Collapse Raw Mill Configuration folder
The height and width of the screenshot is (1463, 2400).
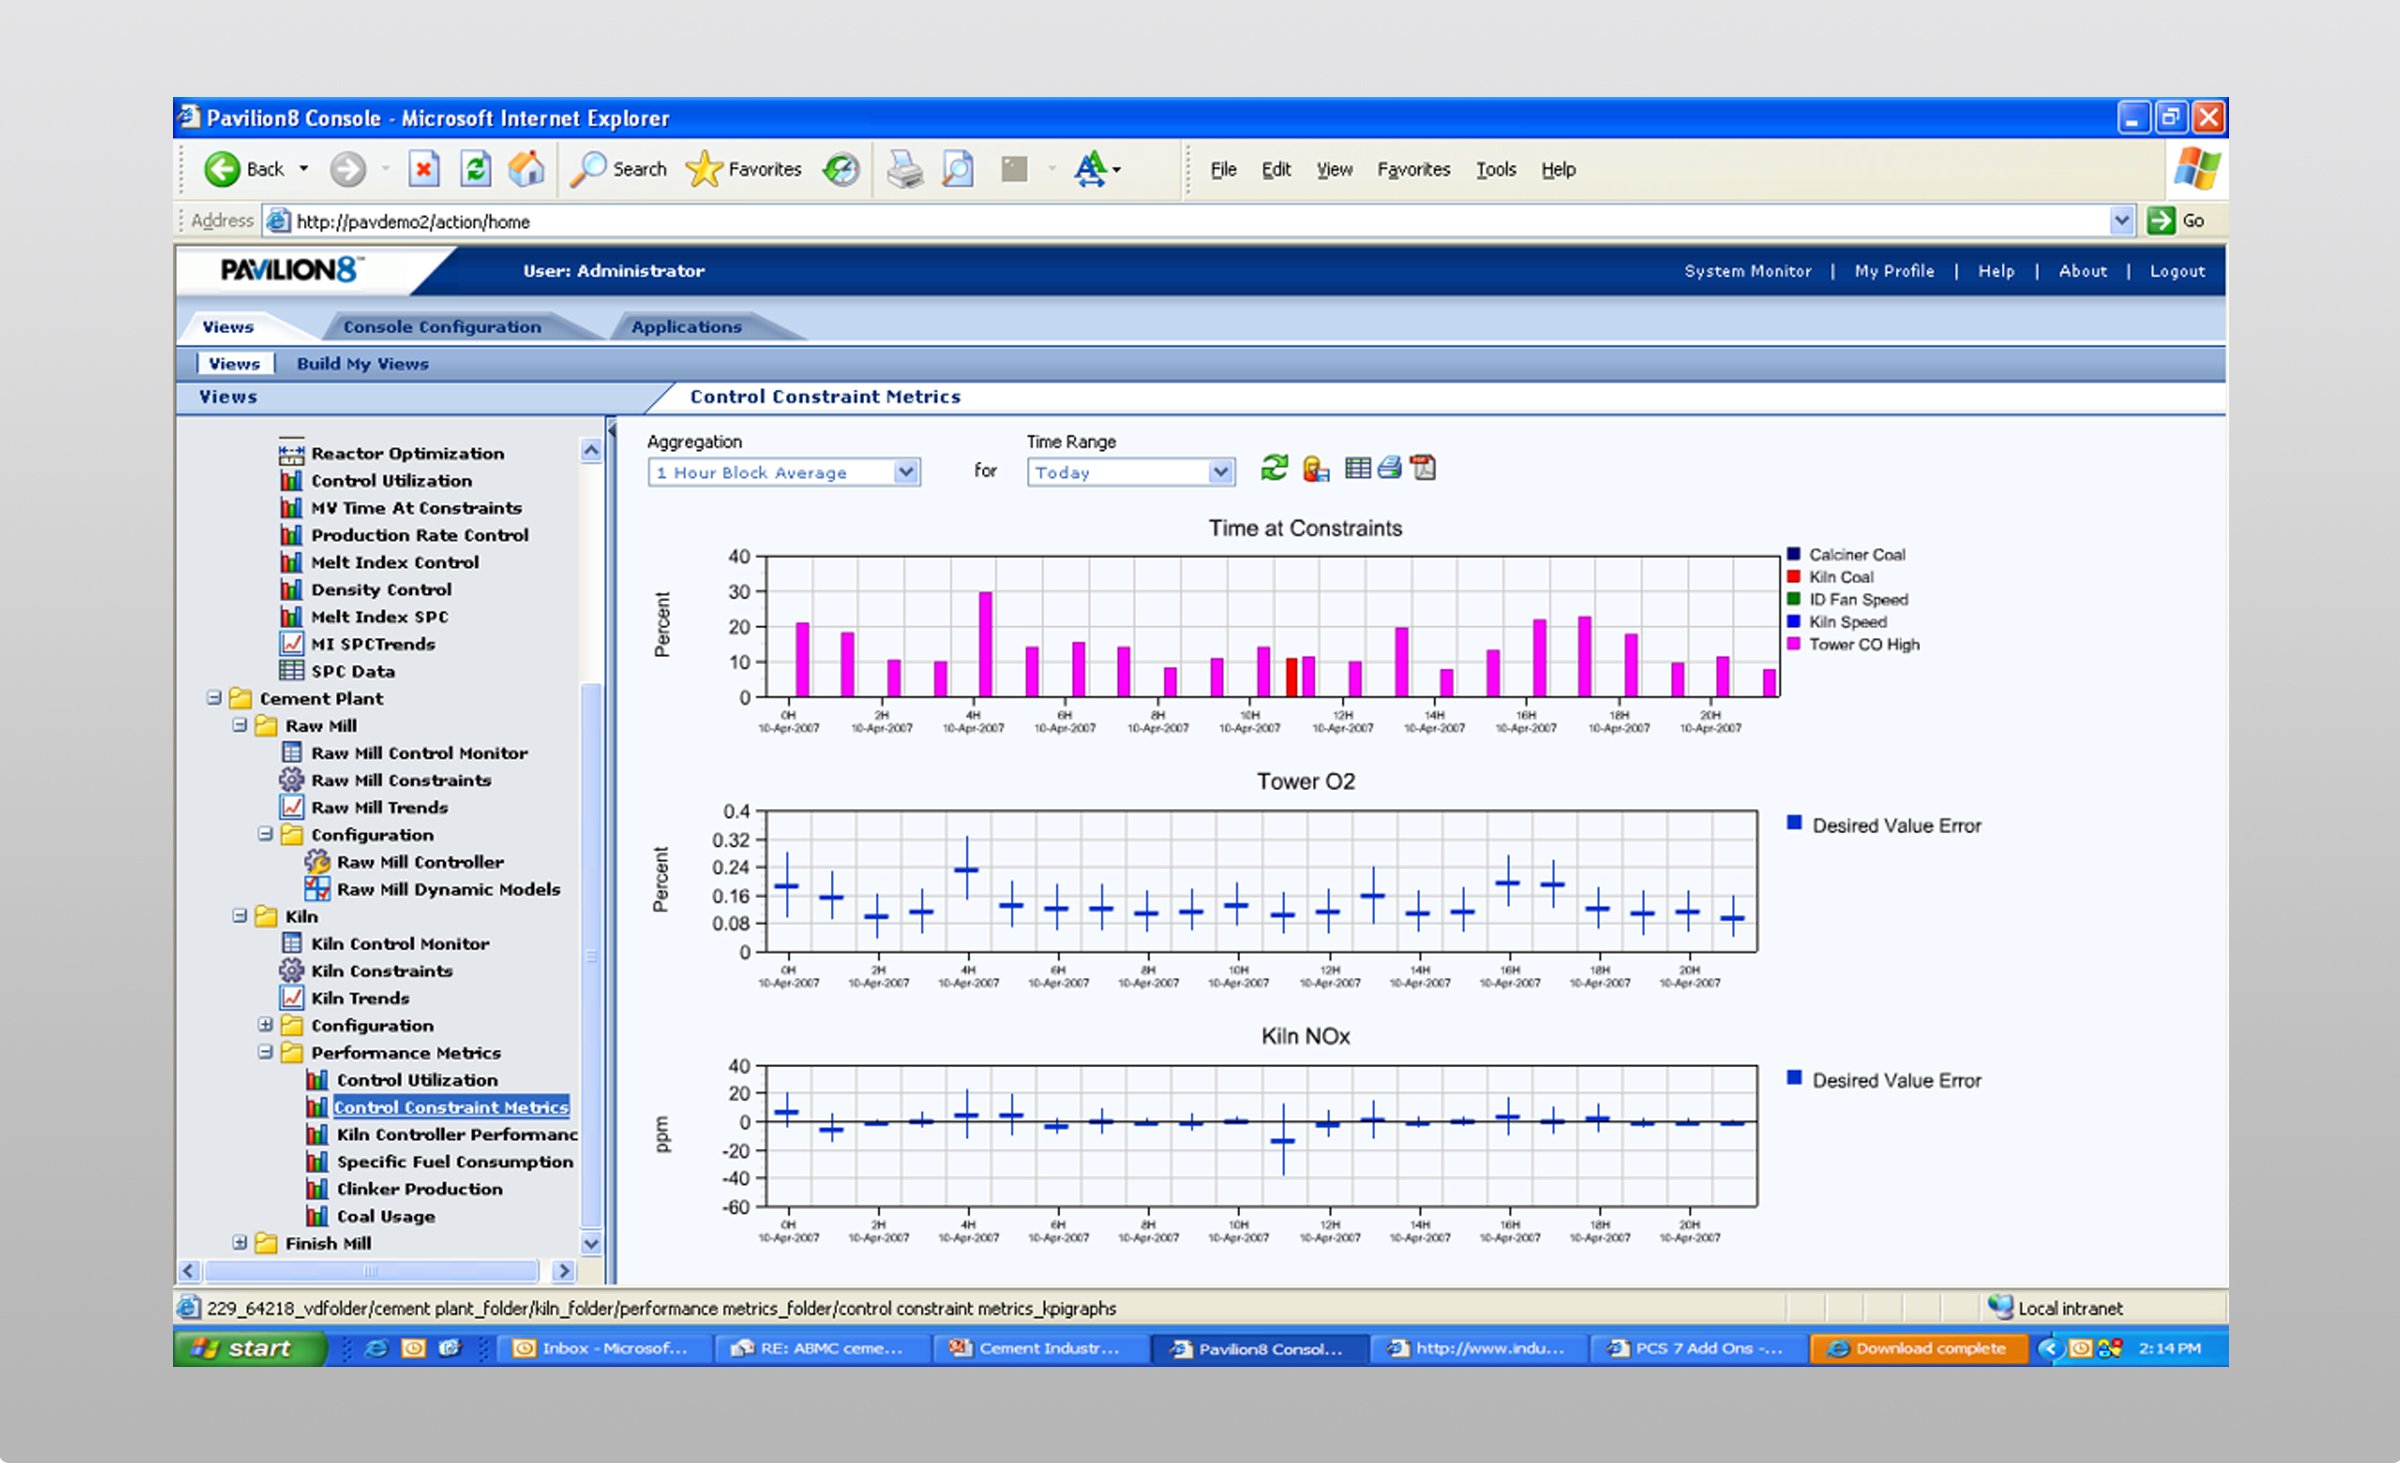(x=265, y=833)
